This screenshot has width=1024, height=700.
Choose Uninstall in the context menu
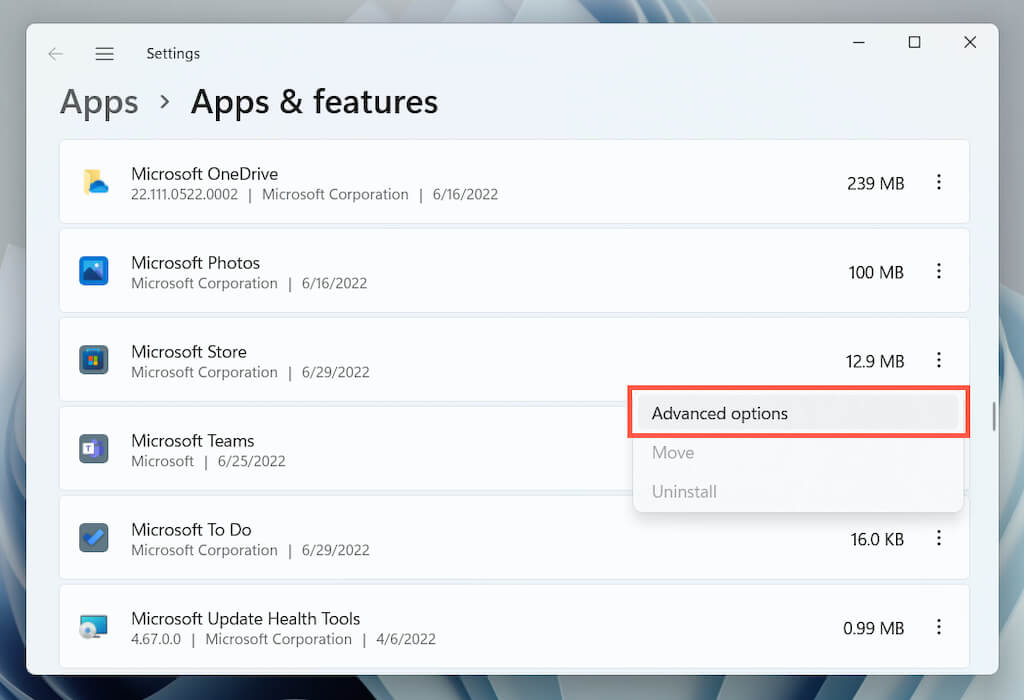click(x=684, y=492)
